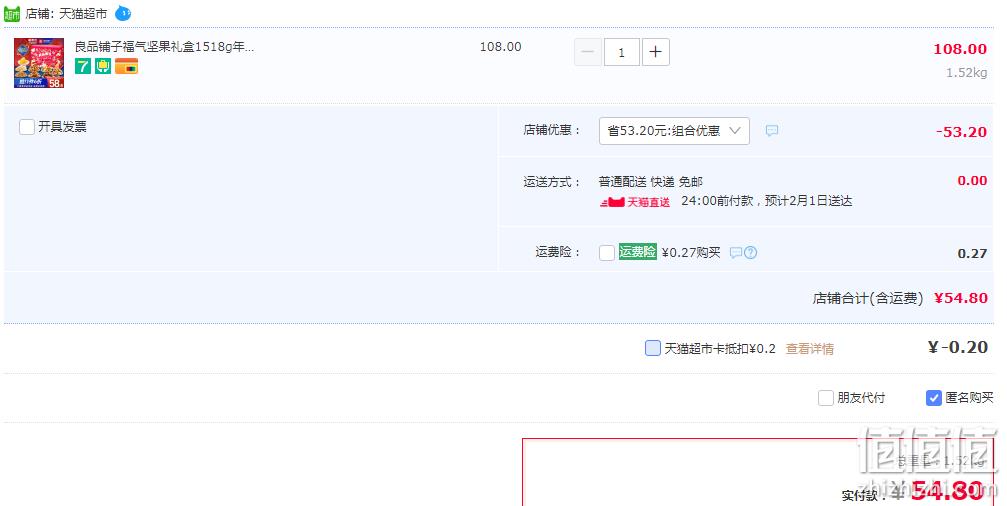The image size is (1007, 506).
Task: Increase quantity with the plus button
Action: [655, 52]
